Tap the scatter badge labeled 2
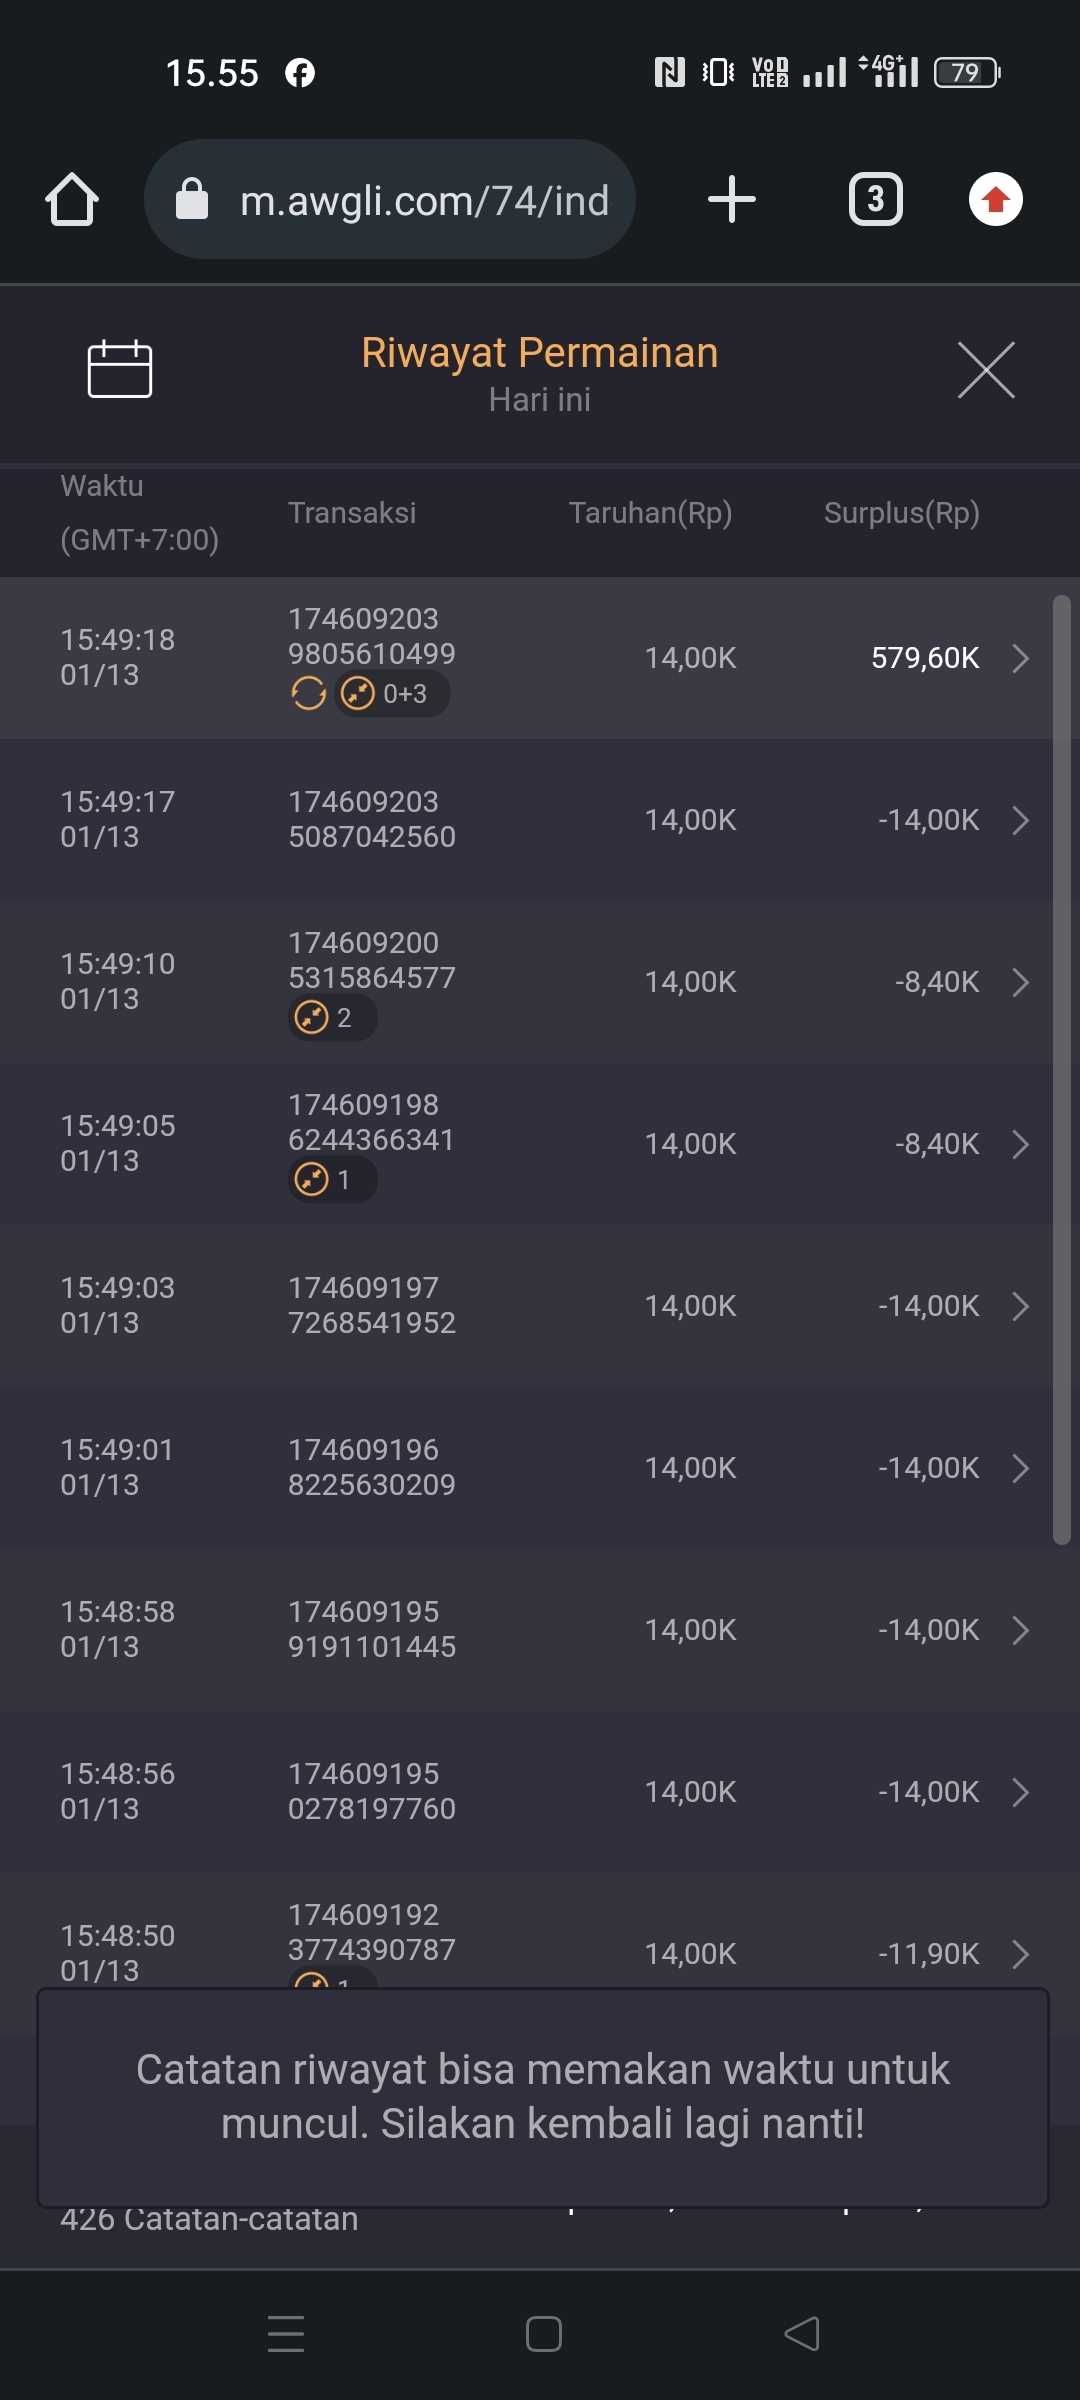The image size is (1080, 2400). tap(332, 1018)
